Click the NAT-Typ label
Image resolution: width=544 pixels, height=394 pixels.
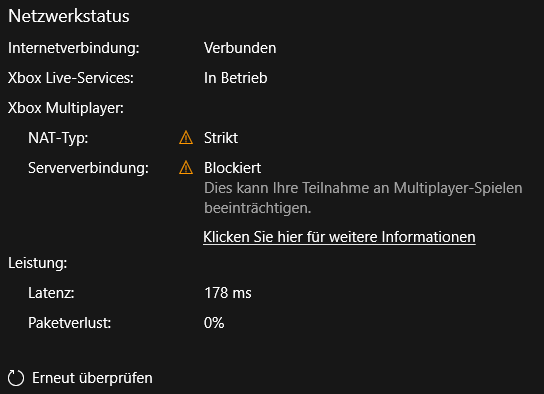coord(58,138)
